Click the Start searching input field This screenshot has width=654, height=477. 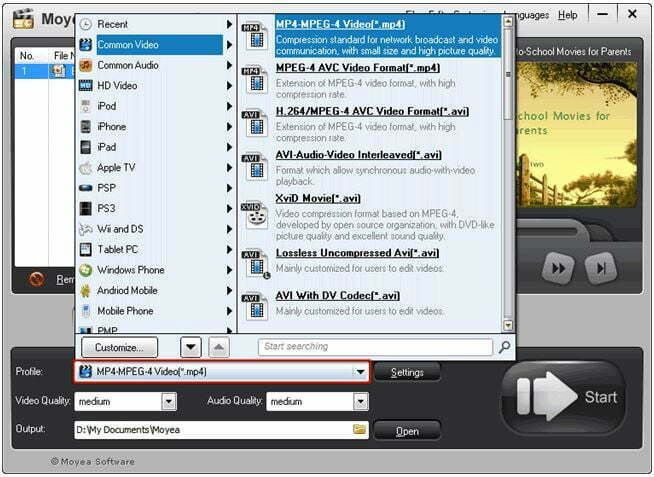(x=375, y=346)
